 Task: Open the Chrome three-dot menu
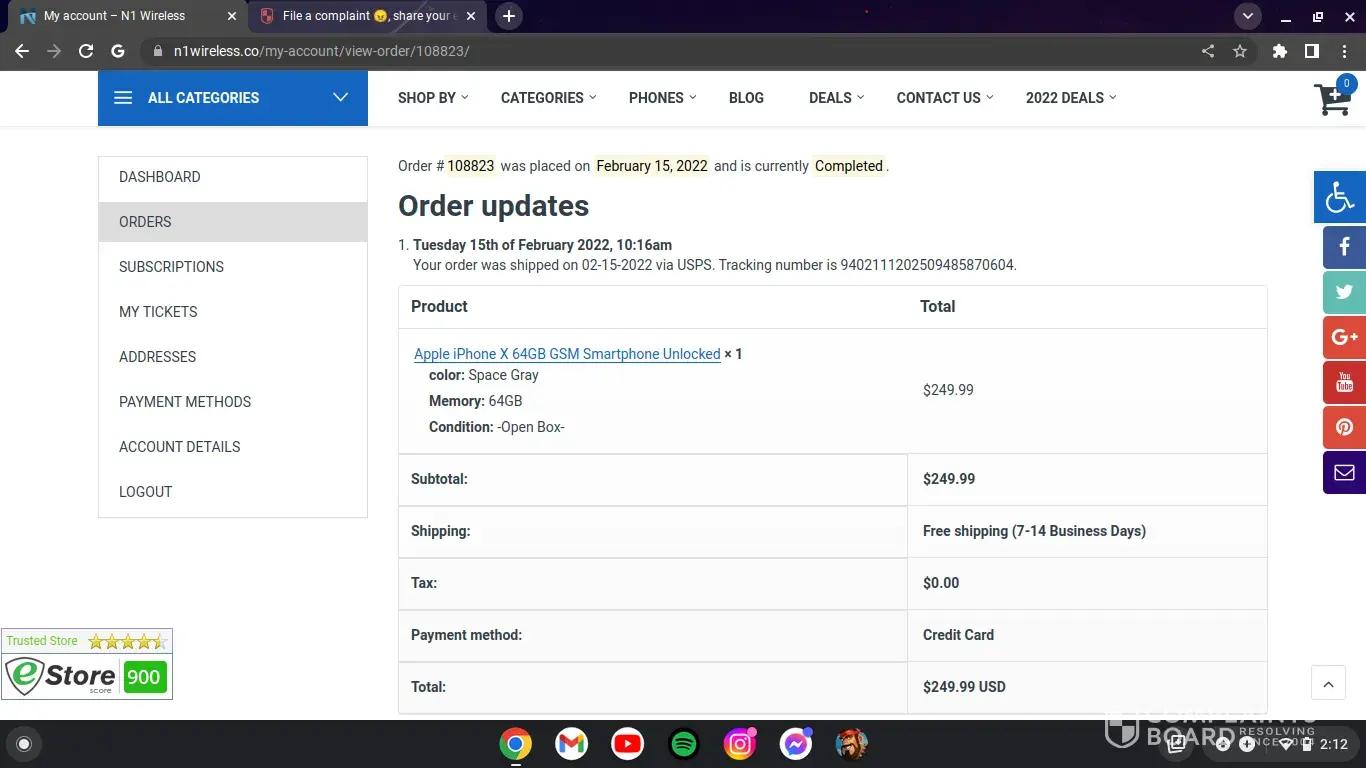[x=1344, y=51]
